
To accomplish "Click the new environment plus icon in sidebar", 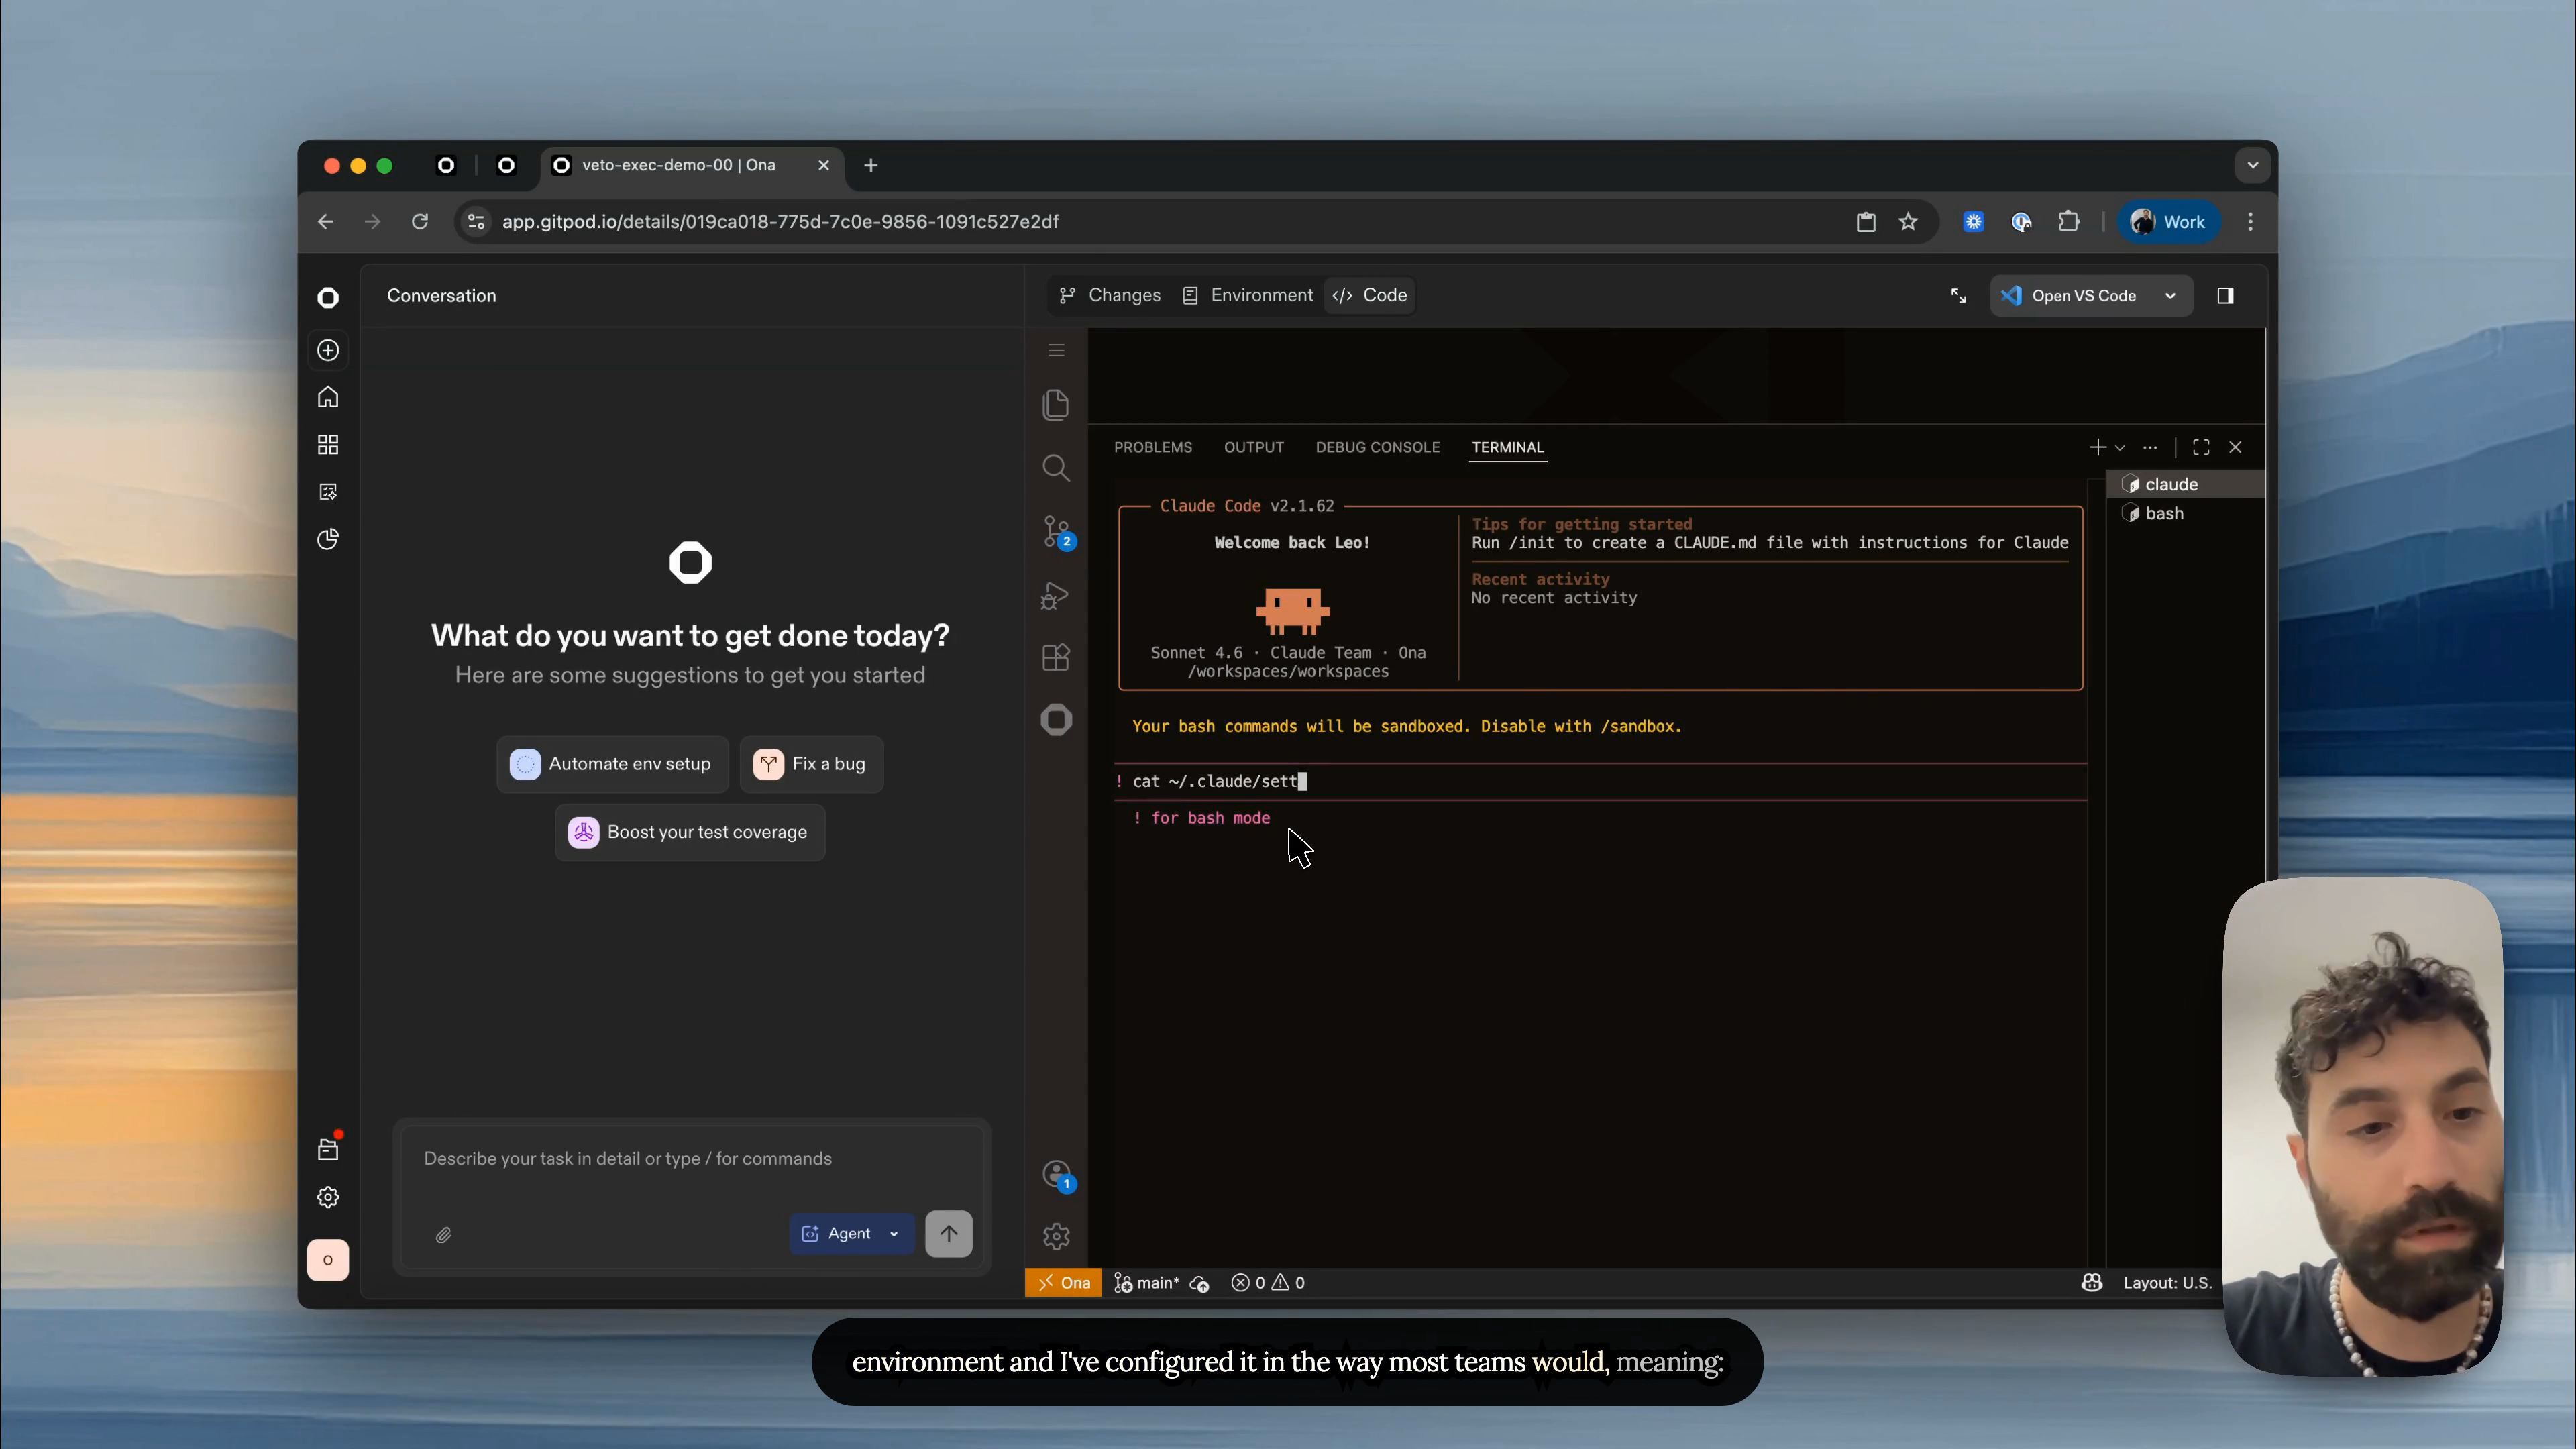I will pos(328,350).
